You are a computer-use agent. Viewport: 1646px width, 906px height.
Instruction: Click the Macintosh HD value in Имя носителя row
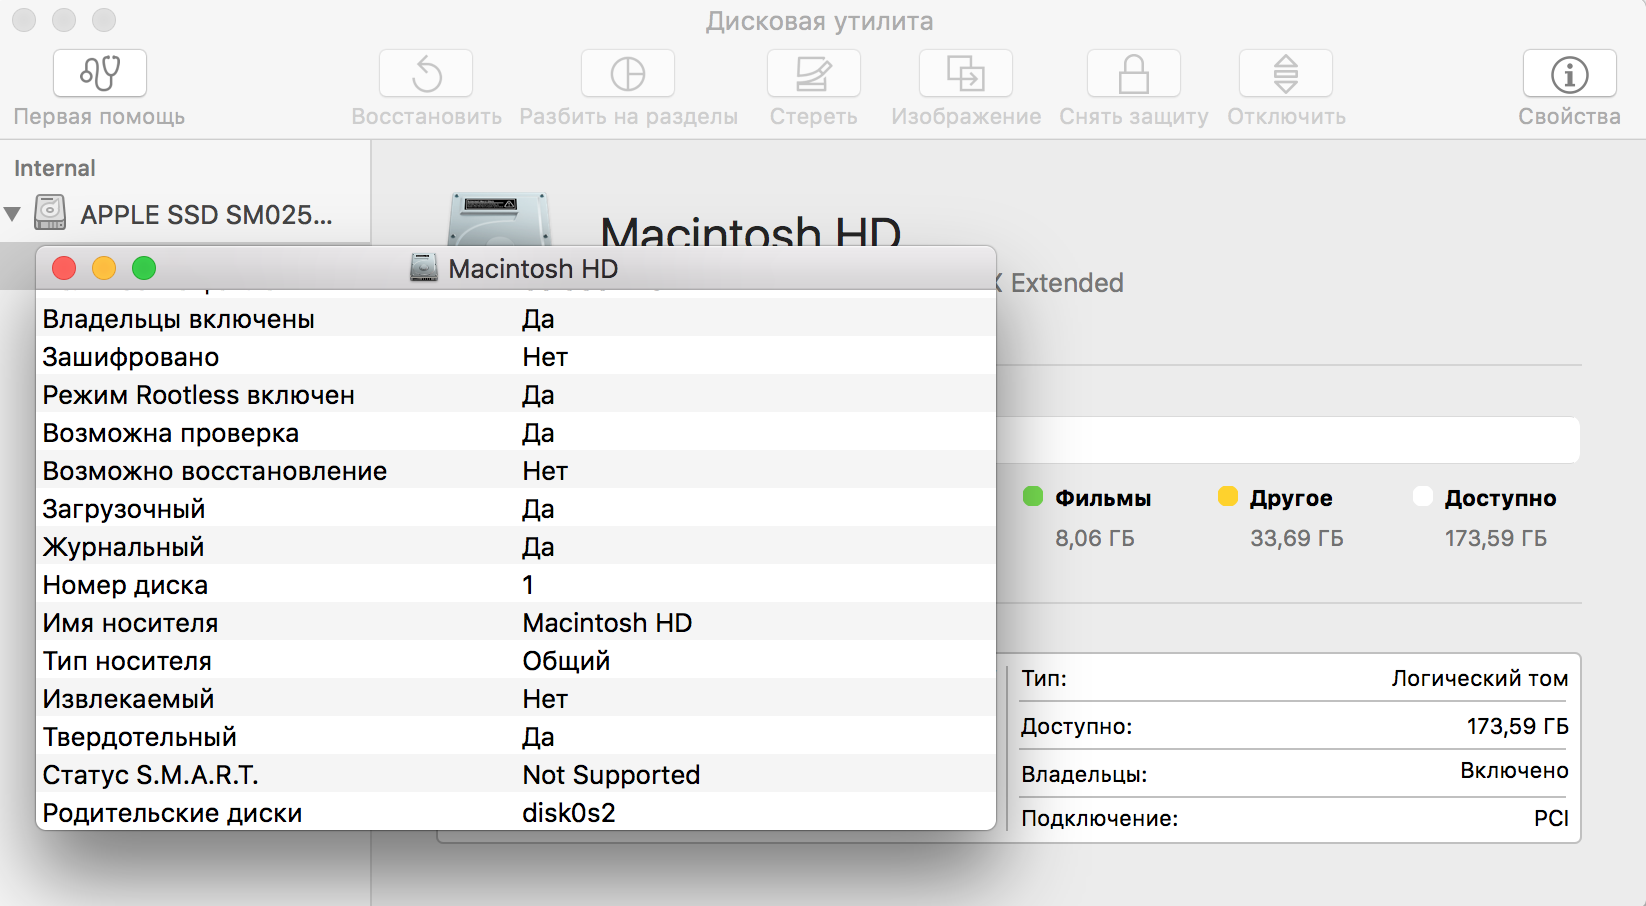click(x=607, y=623)
